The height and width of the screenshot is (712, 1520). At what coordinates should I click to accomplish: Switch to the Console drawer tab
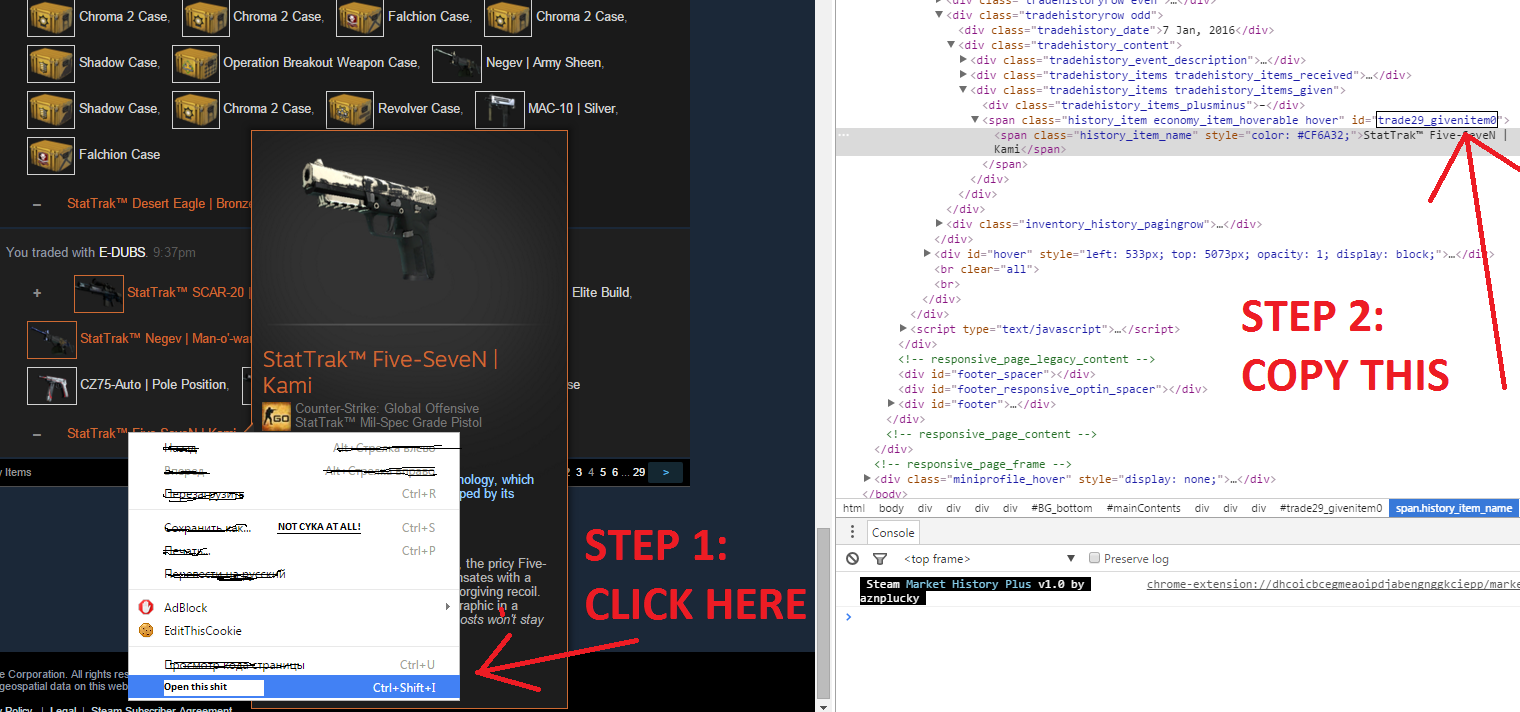pyautogui.click(x=892, y=533)
